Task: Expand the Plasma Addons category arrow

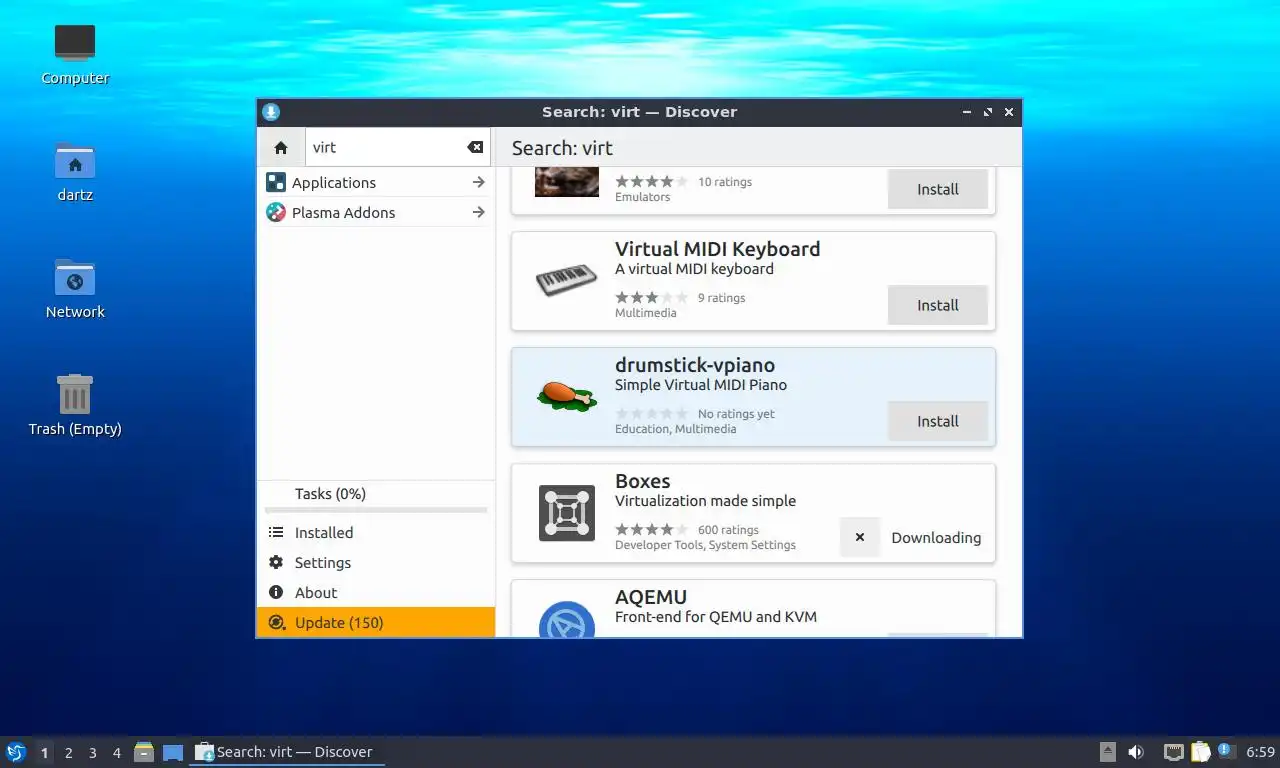Action: click(479, 212)
